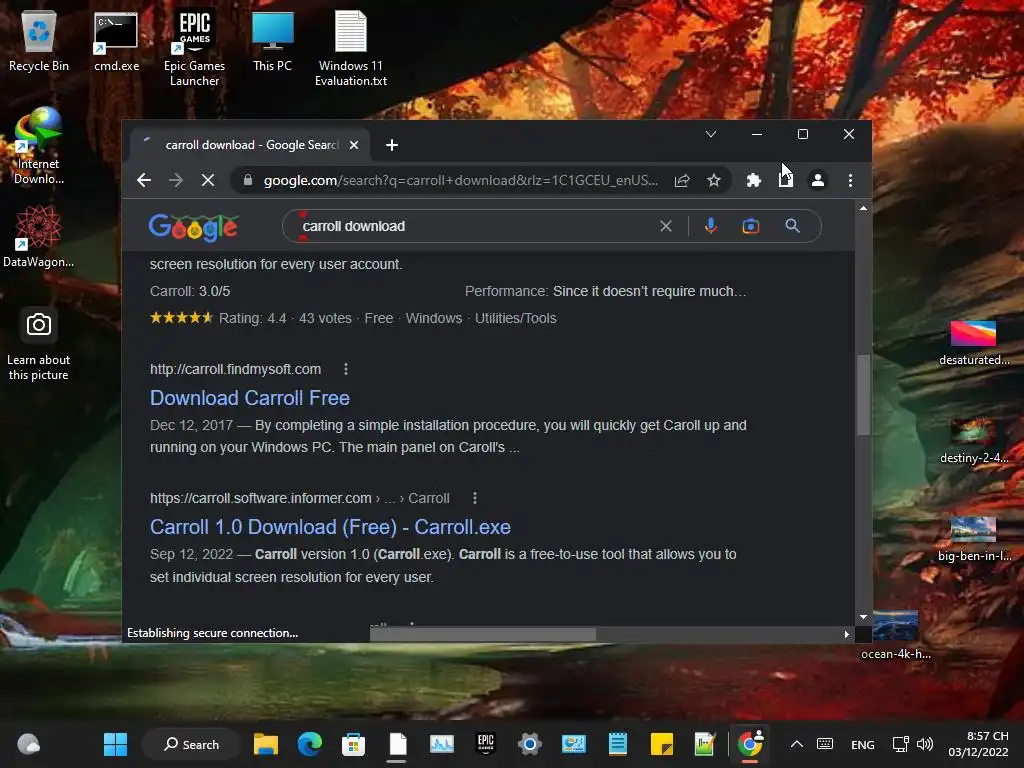
Task: Click the vertical scrollbar thumb
Action: [x=863, y=394]
